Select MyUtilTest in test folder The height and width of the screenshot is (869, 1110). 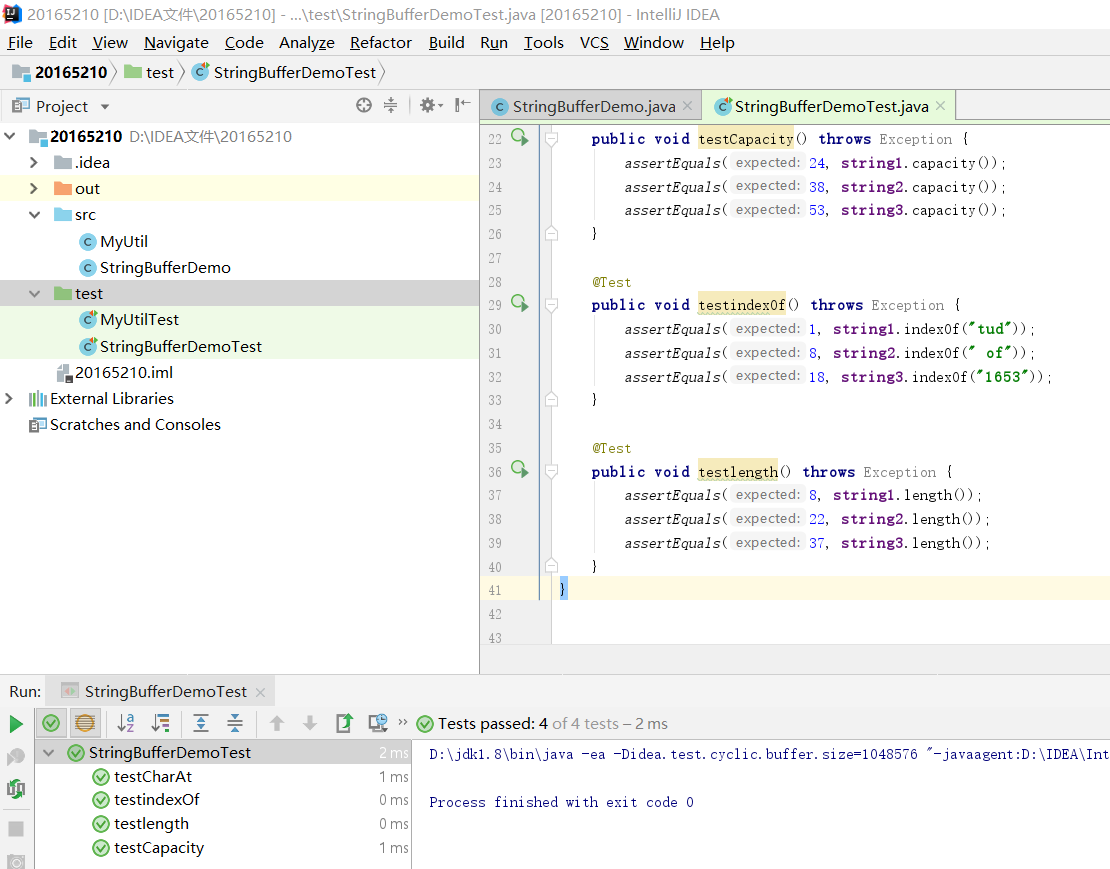click(x=139, y=320)
